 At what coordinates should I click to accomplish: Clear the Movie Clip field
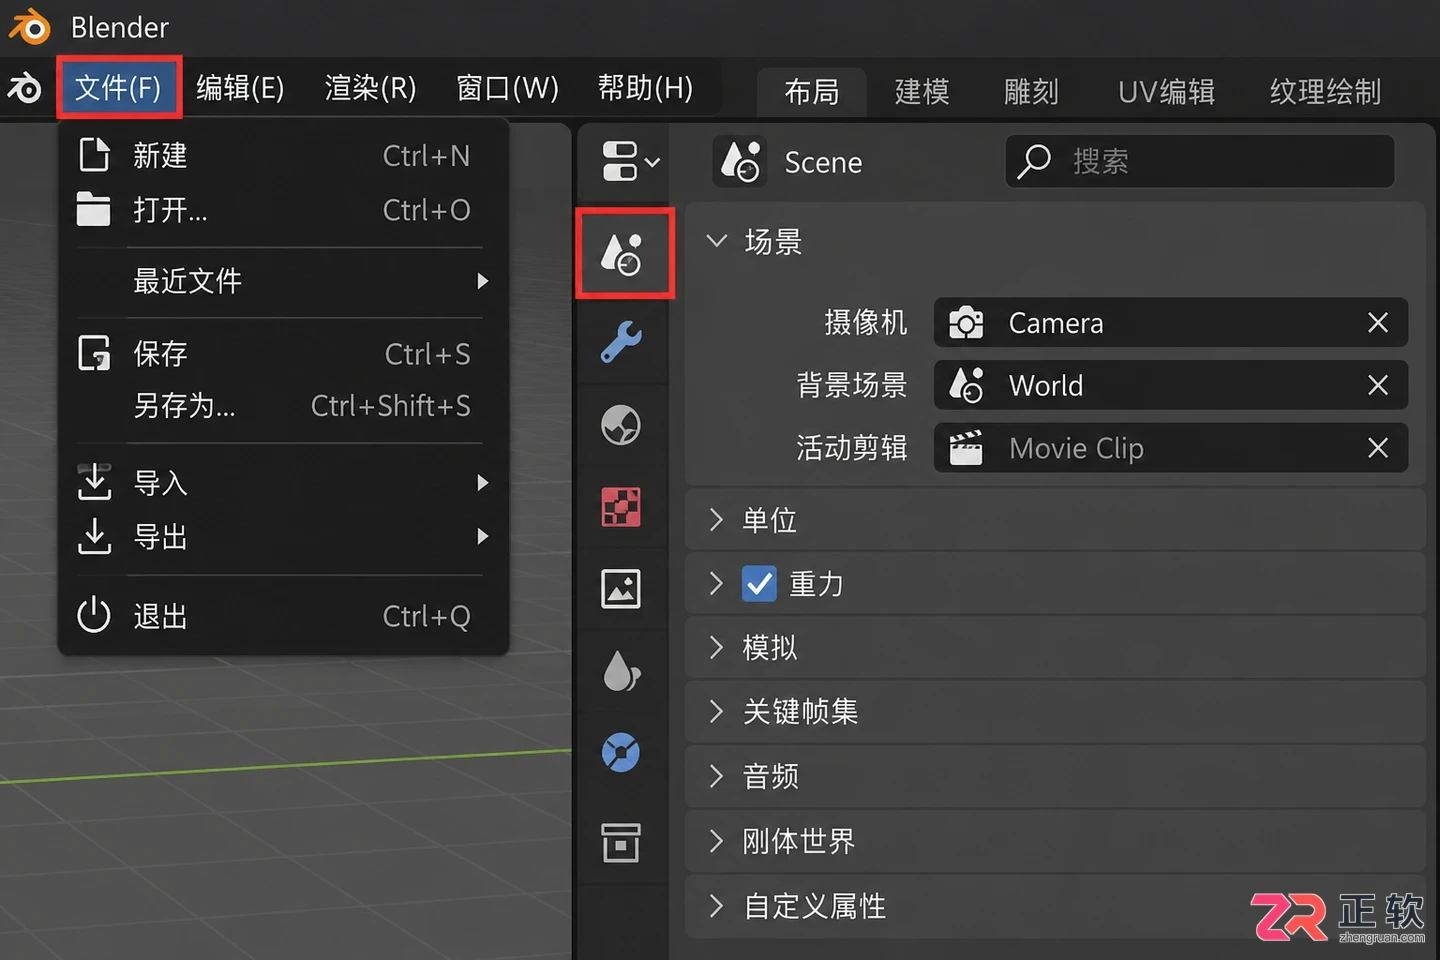coord(1378,448)
